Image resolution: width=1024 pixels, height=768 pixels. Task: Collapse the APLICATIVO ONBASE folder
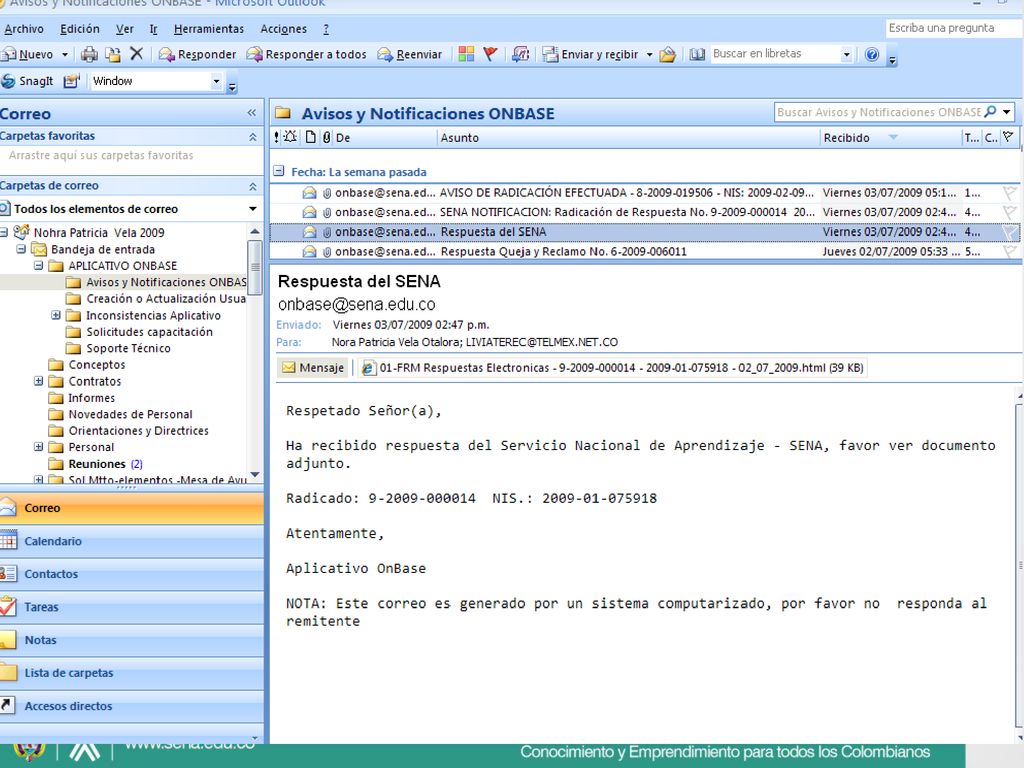[x=39, y=265]
